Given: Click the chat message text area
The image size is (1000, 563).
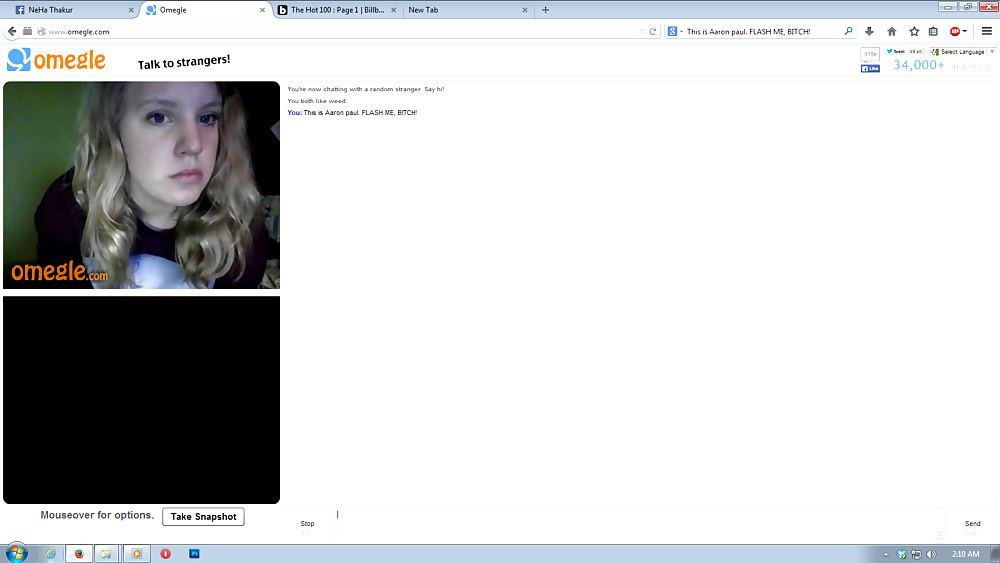Looking at the screenshot, I should [x=638, y=525].
